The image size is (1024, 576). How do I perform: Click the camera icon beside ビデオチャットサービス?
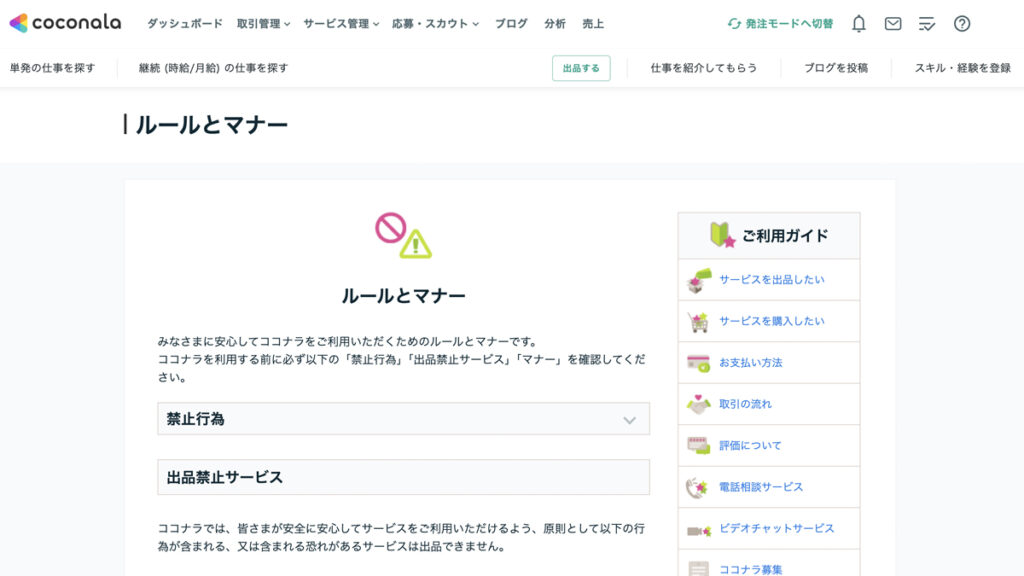tap(699, 531)
